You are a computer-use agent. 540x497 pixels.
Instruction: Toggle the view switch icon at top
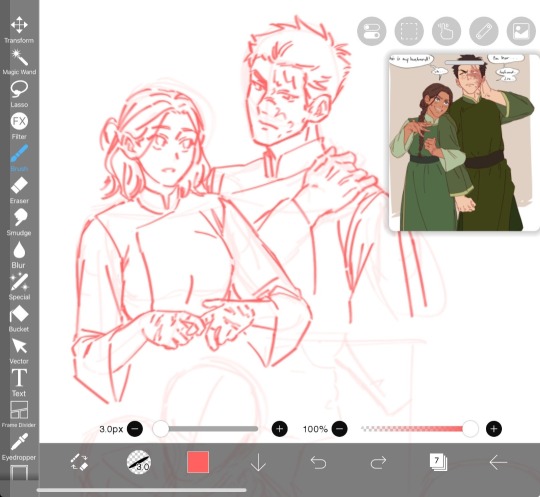click(372, 31)
